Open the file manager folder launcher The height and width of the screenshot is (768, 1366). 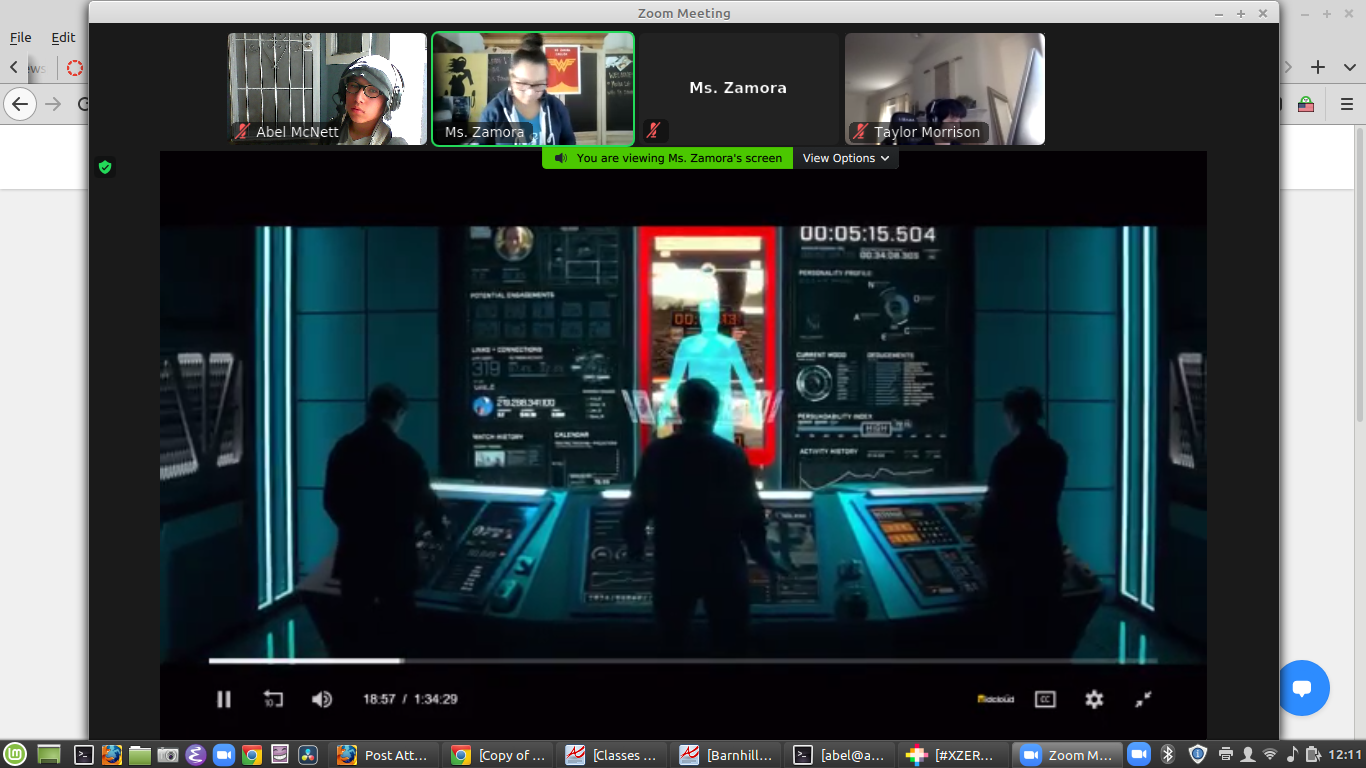click(x=140, y=755)
